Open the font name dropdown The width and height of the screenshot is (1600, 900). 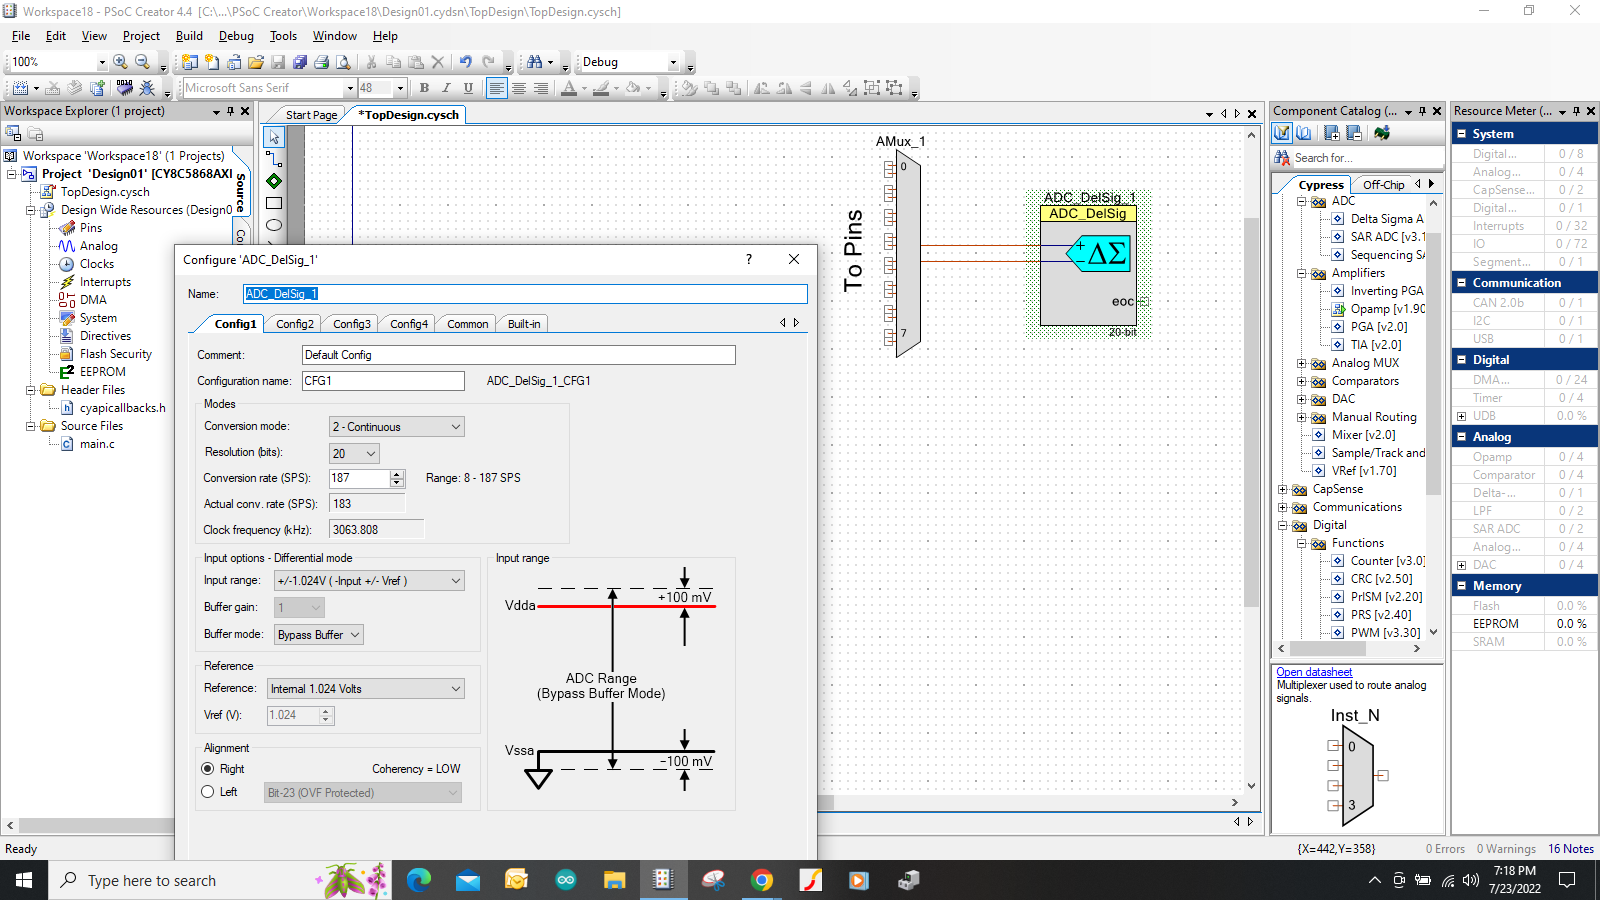(x=350, y=88)
